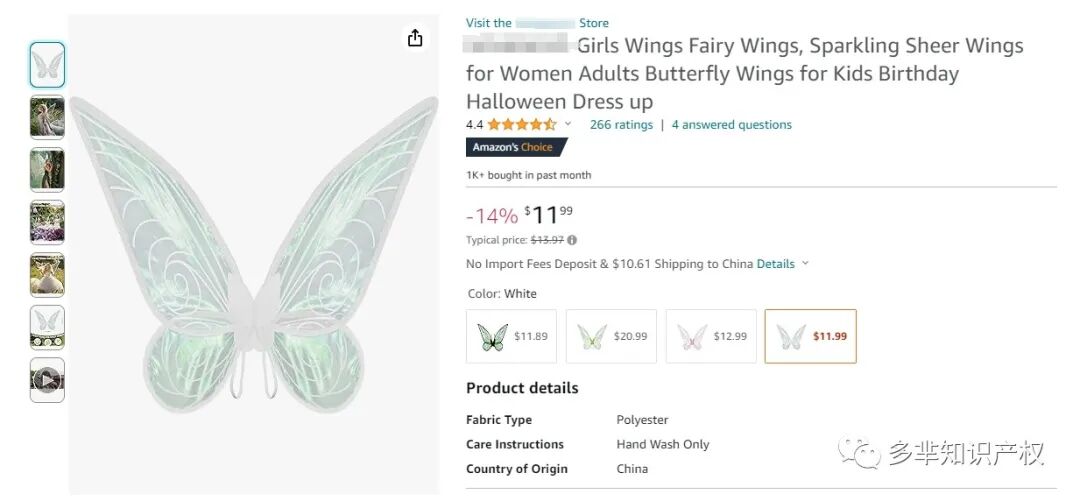This screenshot has height=501, width=1080.
Task: Select the White $11.99 color option
Action: coord(810,336)
